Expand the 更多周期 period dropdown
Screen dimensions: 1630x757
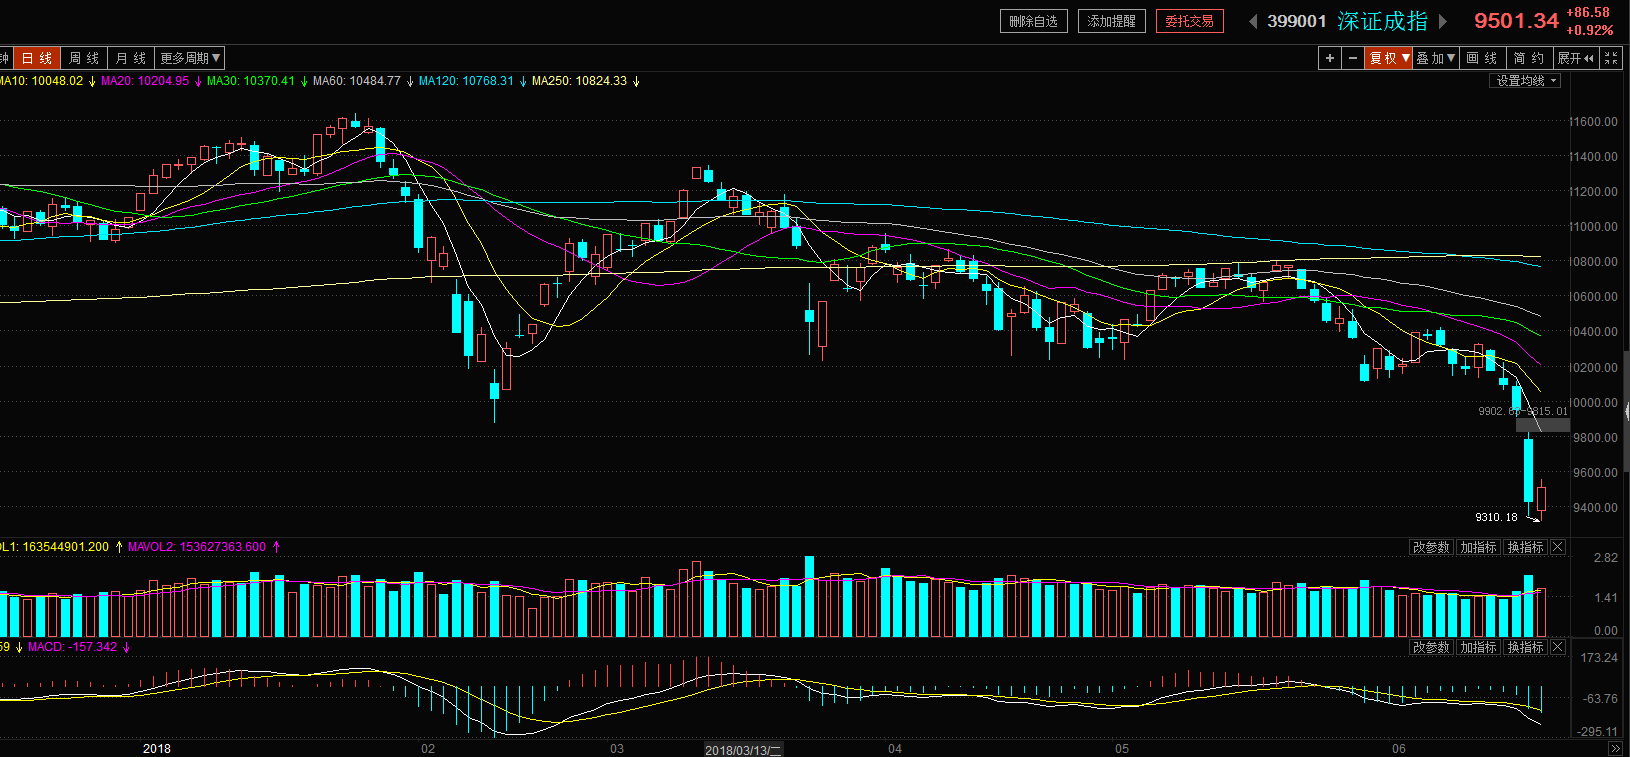[x=190, y=58]
